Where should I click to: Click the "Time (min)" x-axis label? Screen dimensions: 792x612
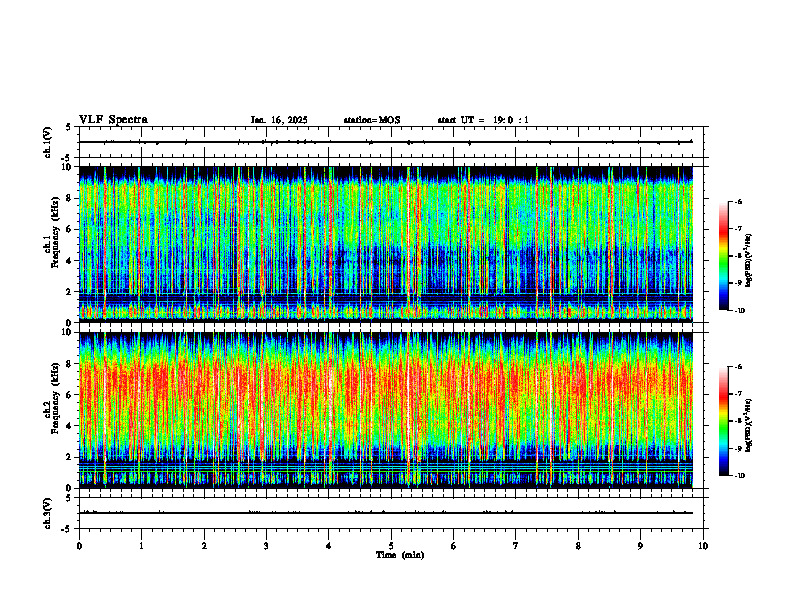click(400, 555)
